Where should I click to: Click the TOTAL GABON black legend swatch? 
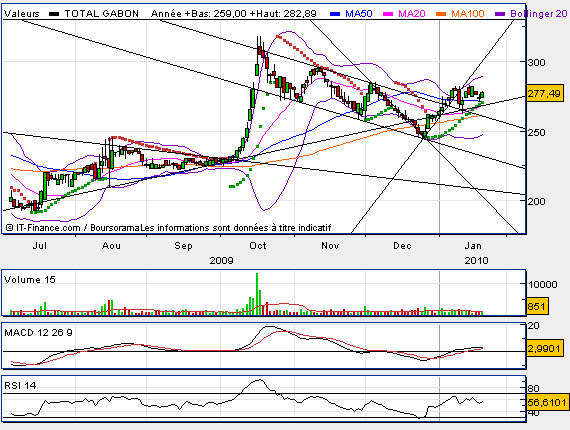coord(54,14)
